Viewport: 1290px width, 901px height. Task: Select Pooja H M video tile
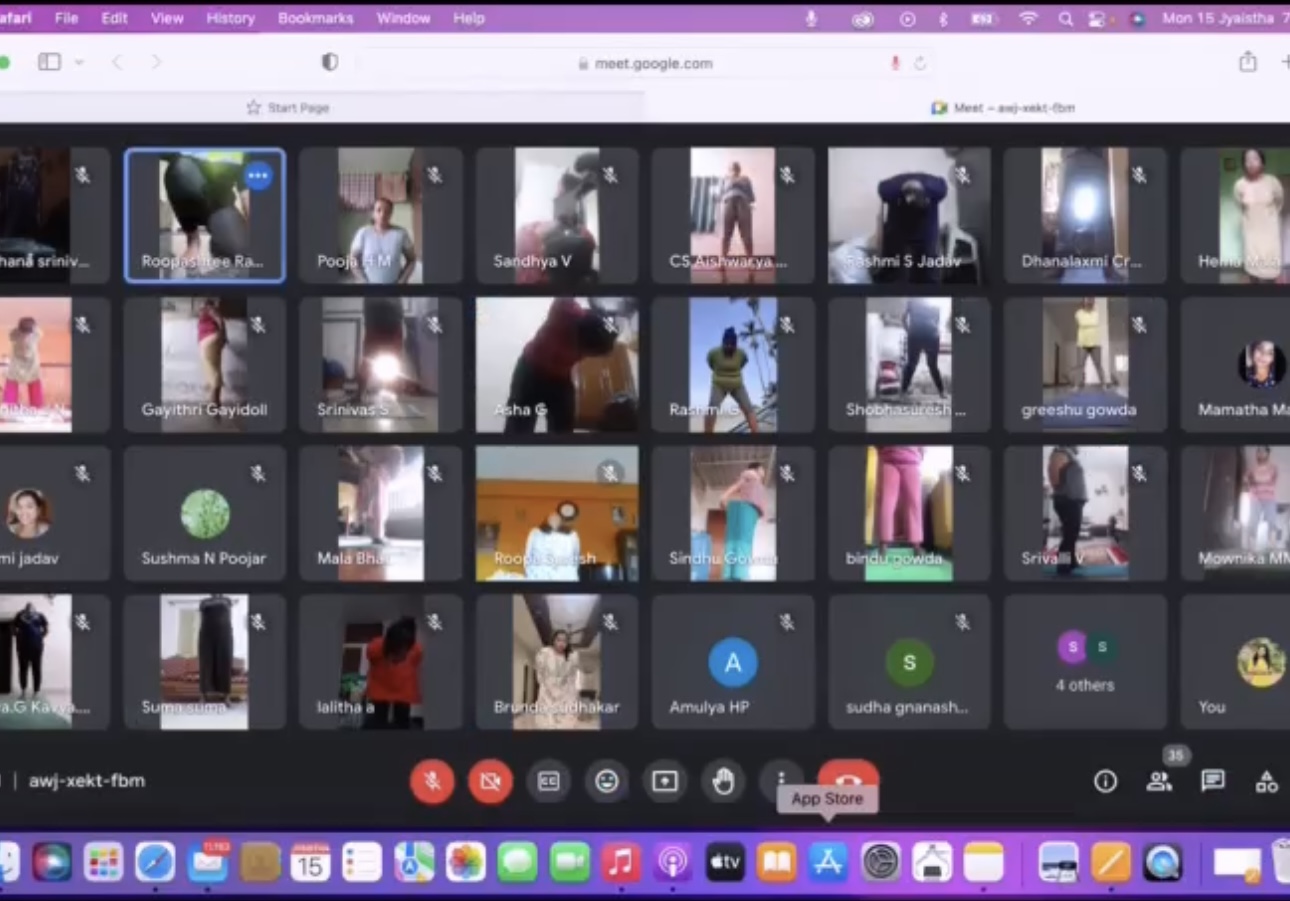380,215
